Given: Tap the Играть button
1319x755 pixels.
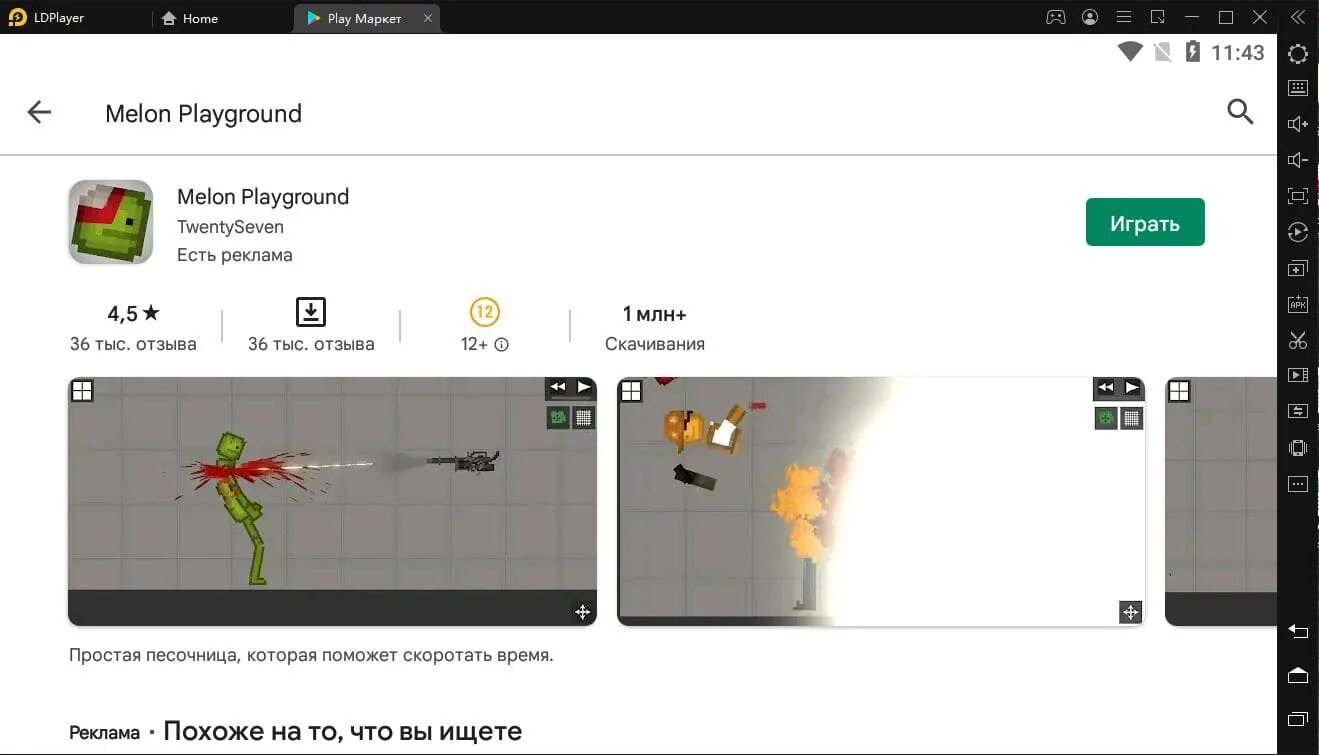Looking at the screenshot, I should [x=1145, y=223].
